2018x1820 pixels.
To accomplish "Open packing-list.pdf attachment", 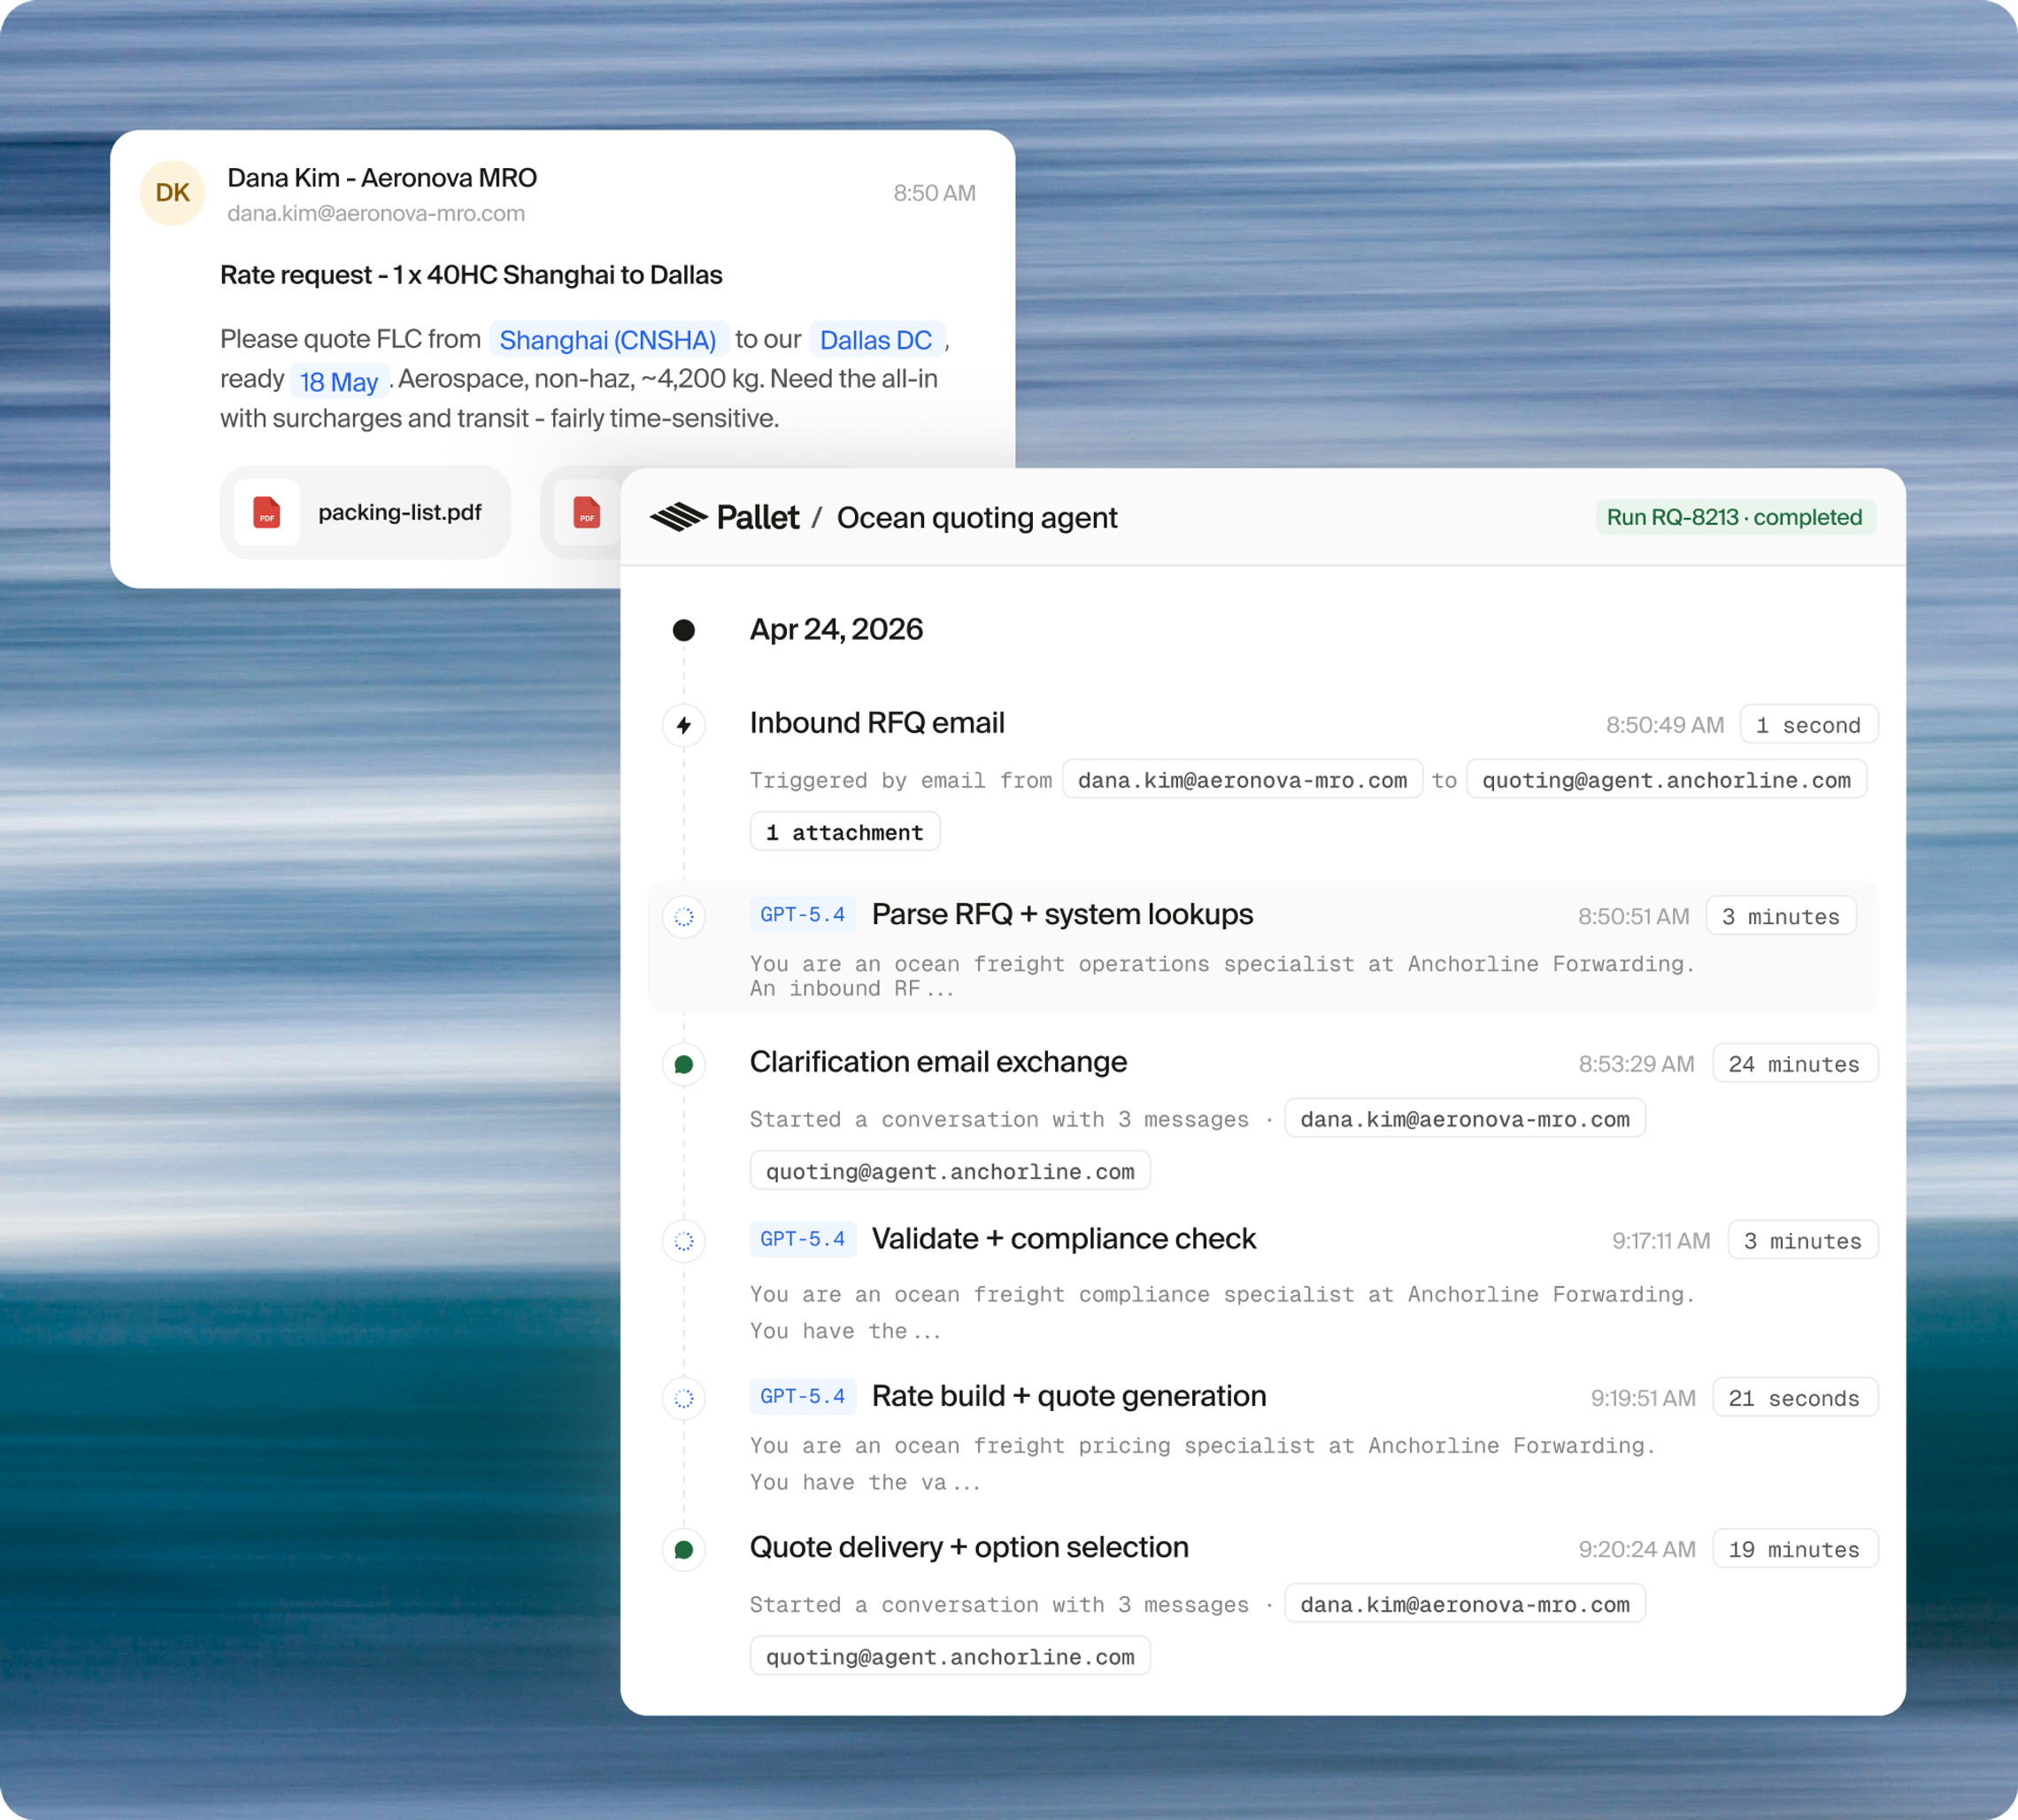I will (365, 513).
